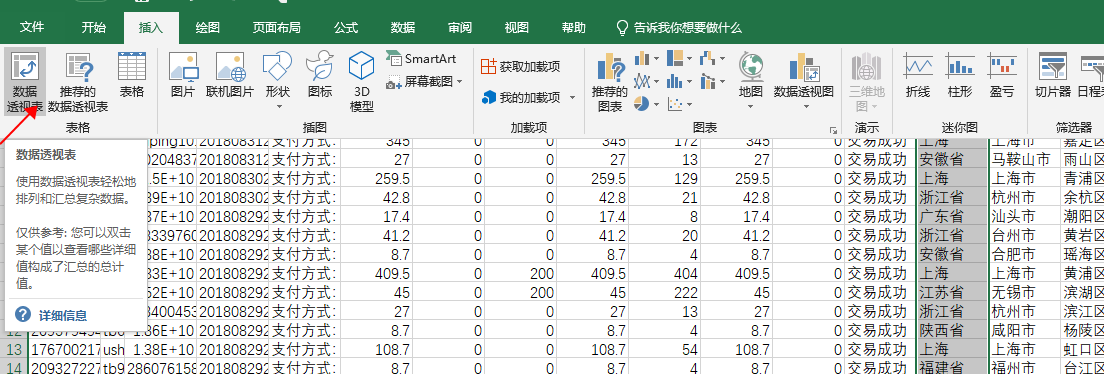The width and height of the screenshot is (1104, 374).
Task: Click the 告诉我你想要做什么 search box
Action: point(679,27)
